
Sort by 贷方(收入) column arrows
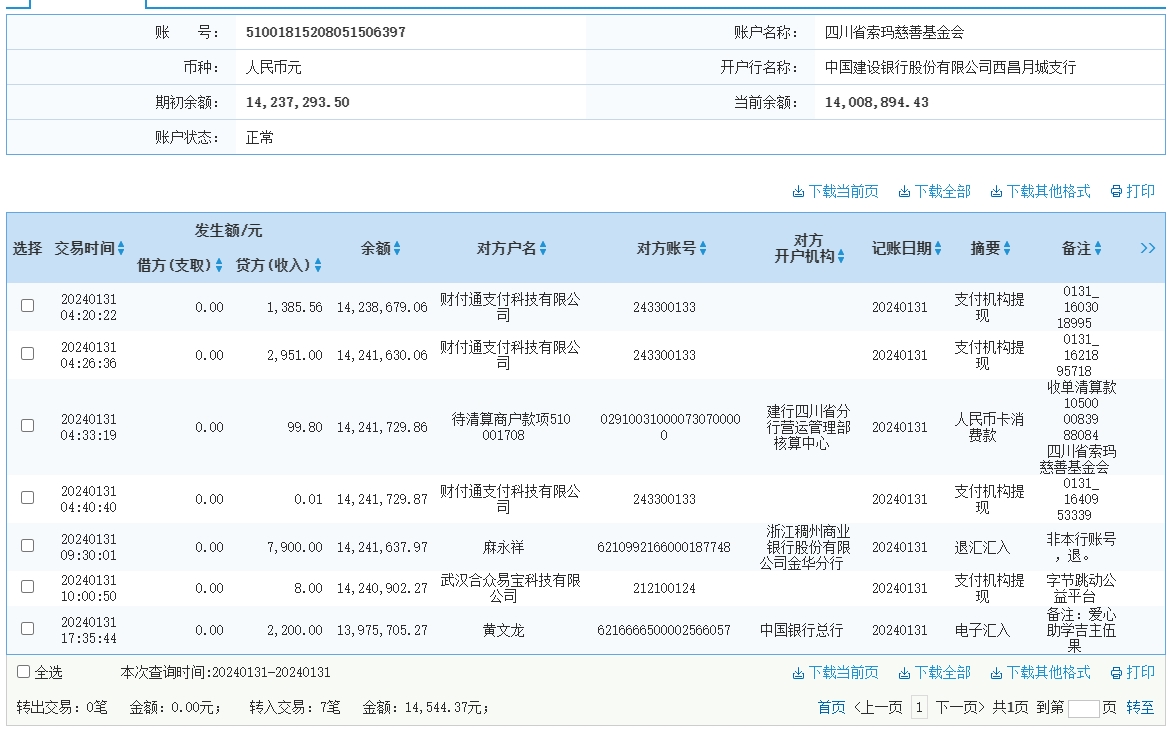coord(318,265)
